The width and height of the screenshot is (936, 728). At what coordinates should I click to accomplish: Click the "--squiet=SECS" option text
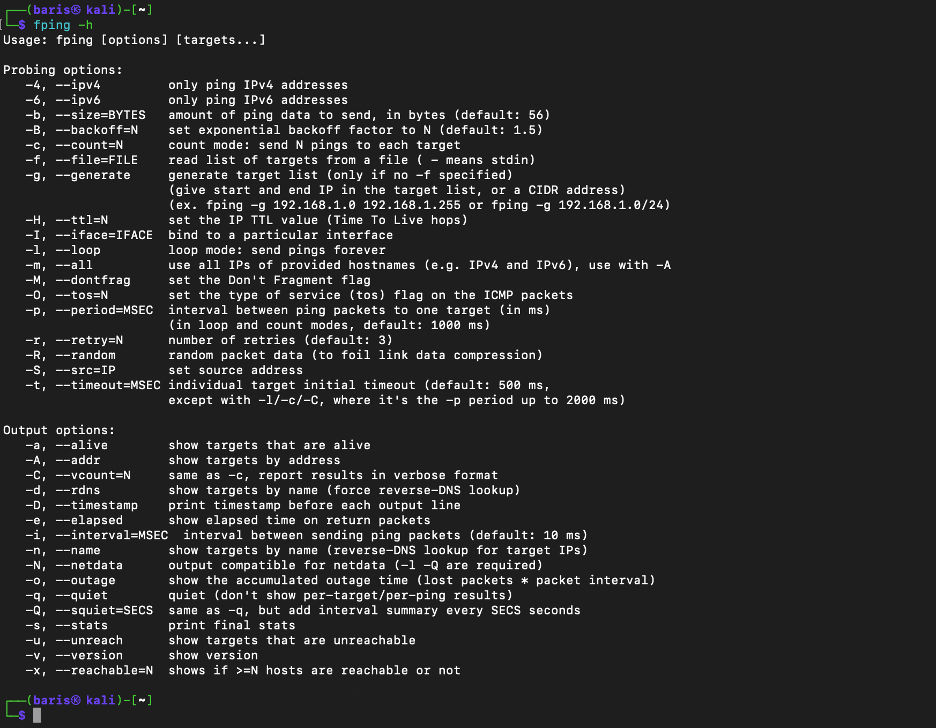point(104,610)
